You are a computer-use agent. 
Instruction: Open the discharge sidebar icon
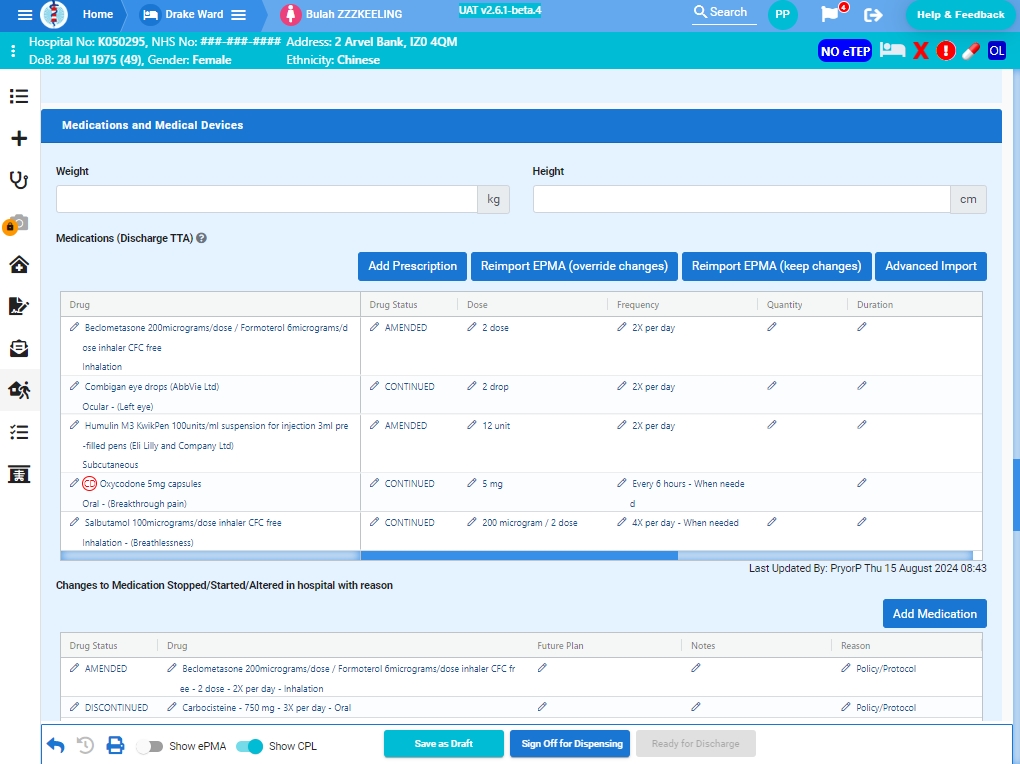click(x=19, y=390)
